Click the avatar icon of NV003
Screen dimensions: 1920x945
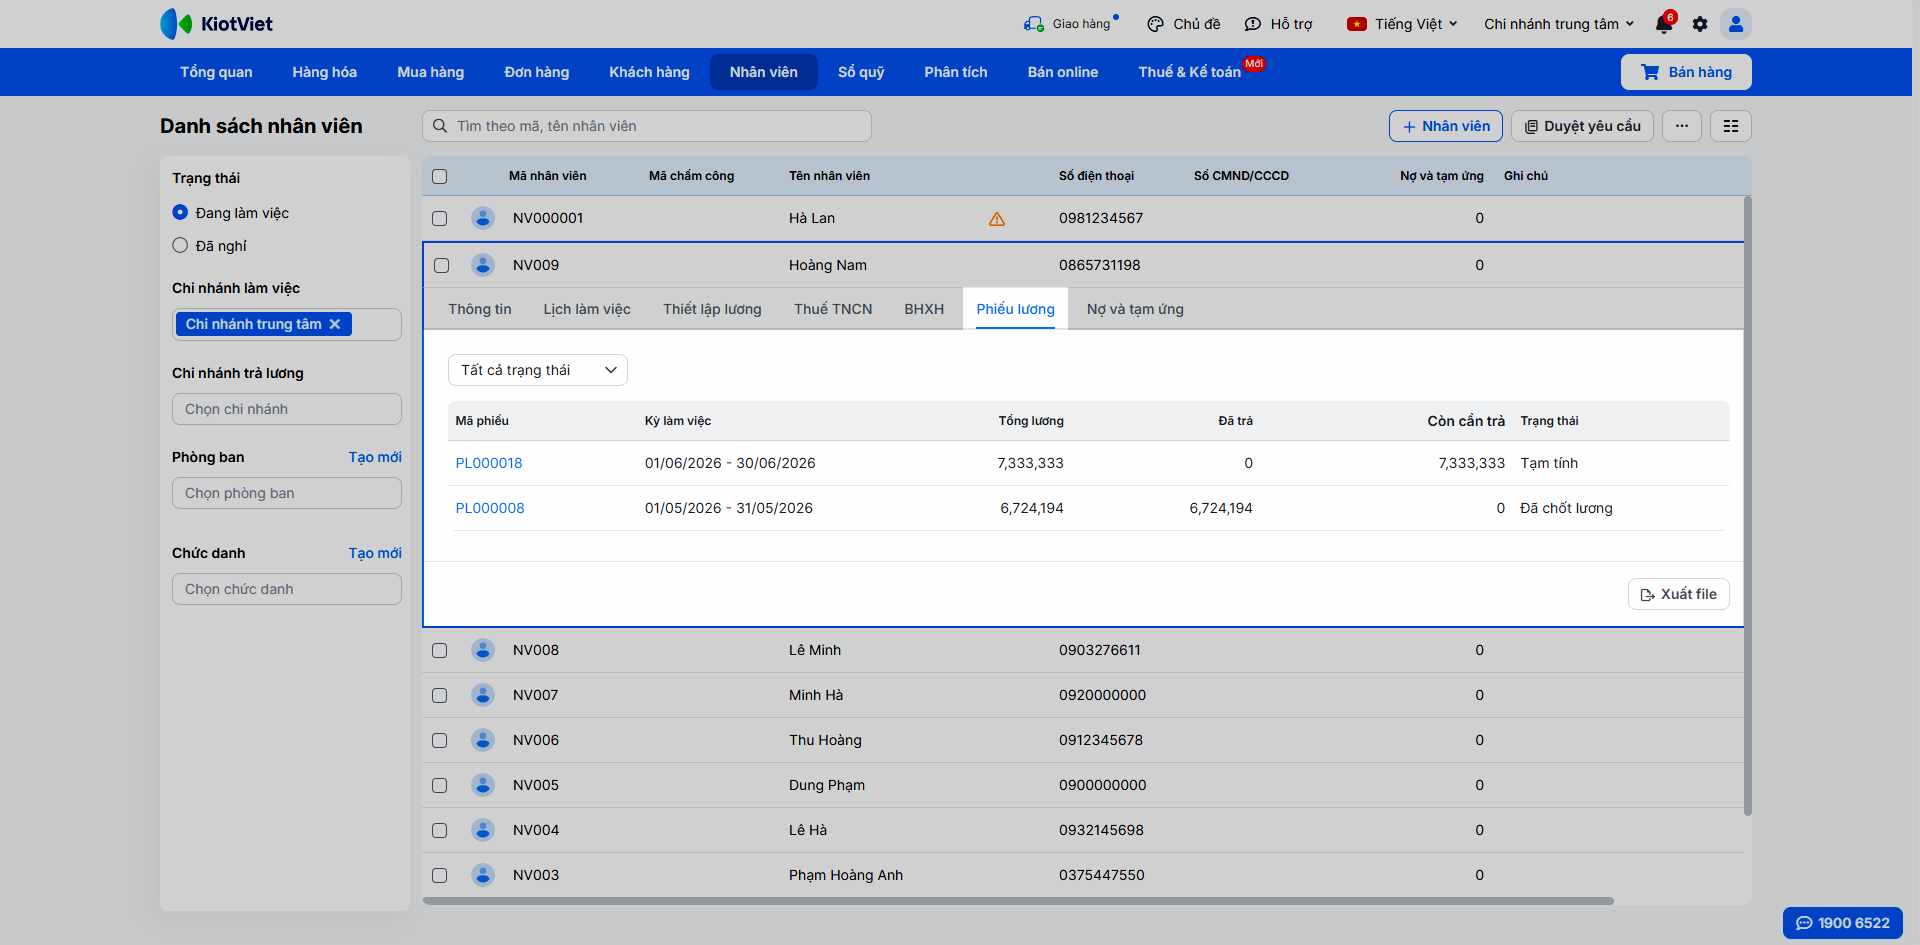(483, 875)
